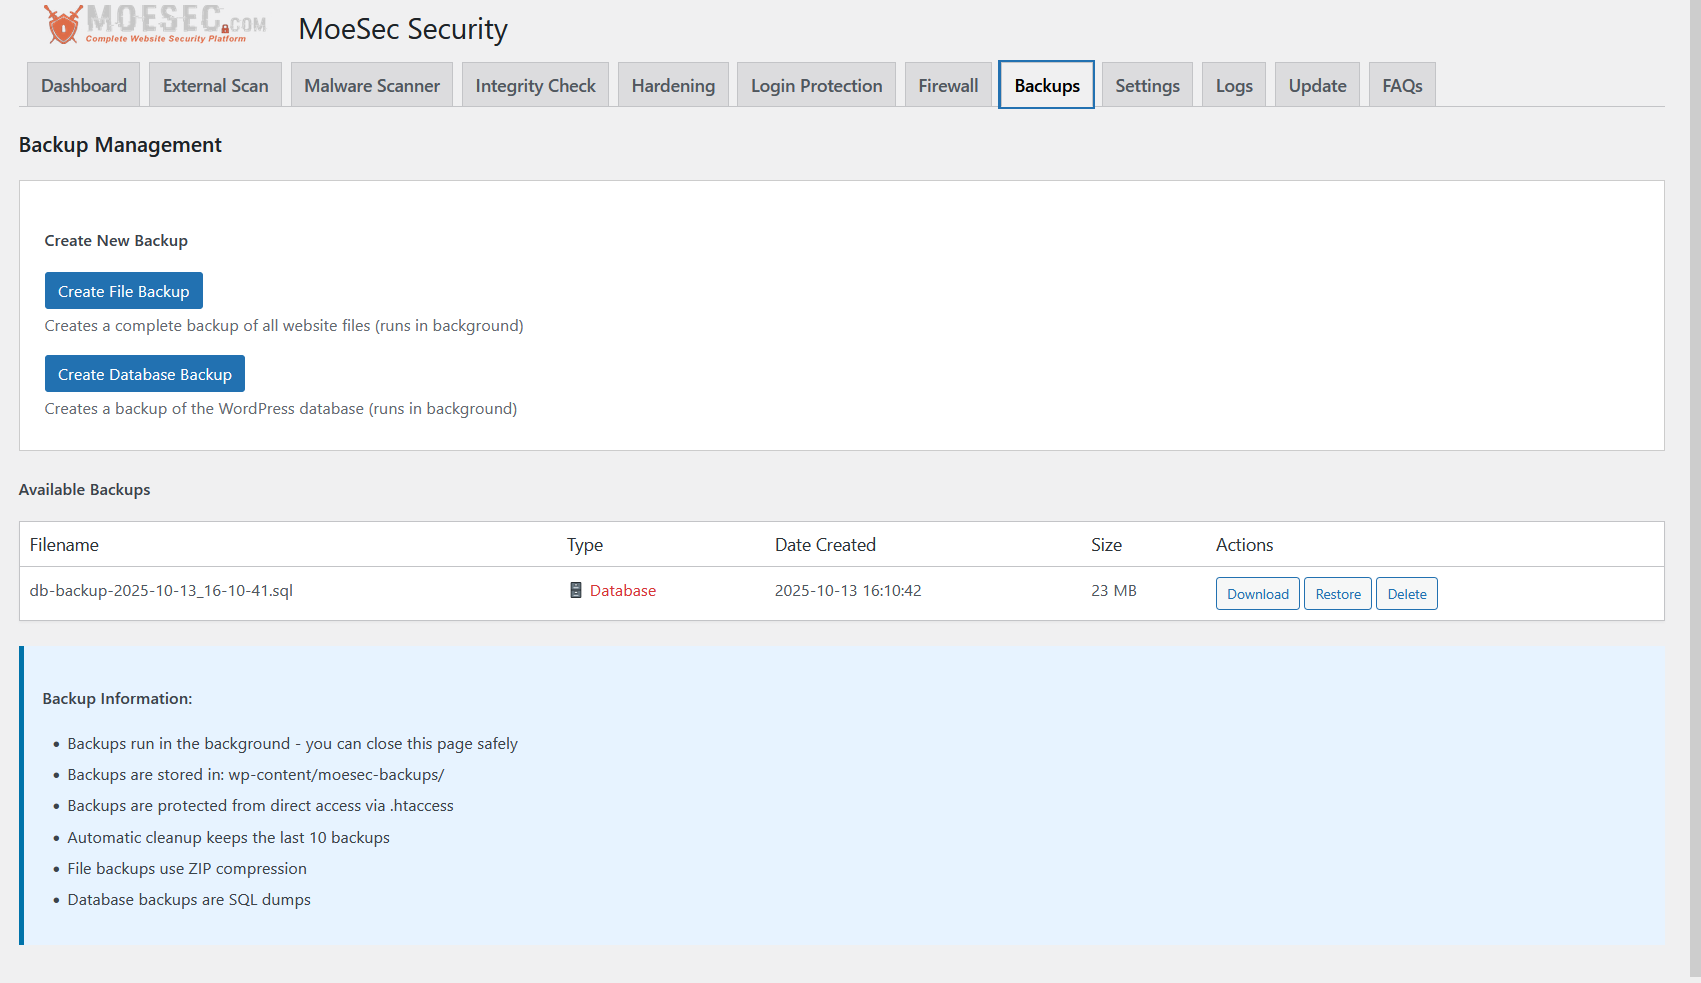This screenshot has width=1701, height=983.
Task: Restore the database backup
Action: tap(1338, 594)
